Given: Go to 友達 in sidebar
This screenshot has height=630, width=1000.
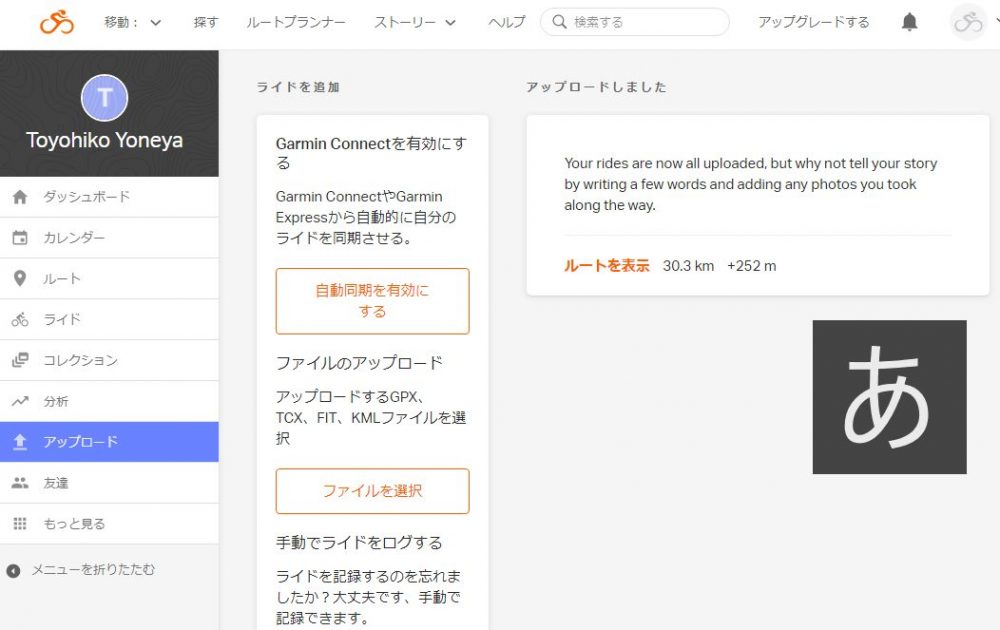Looking at the screenshot, I should tap(109, 483).
